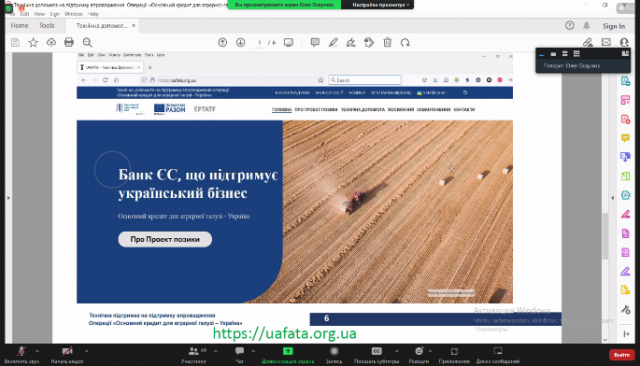Go to the next page with the down arrow
The height and width of the screenshot is (366, 640).
click(240, 42)
